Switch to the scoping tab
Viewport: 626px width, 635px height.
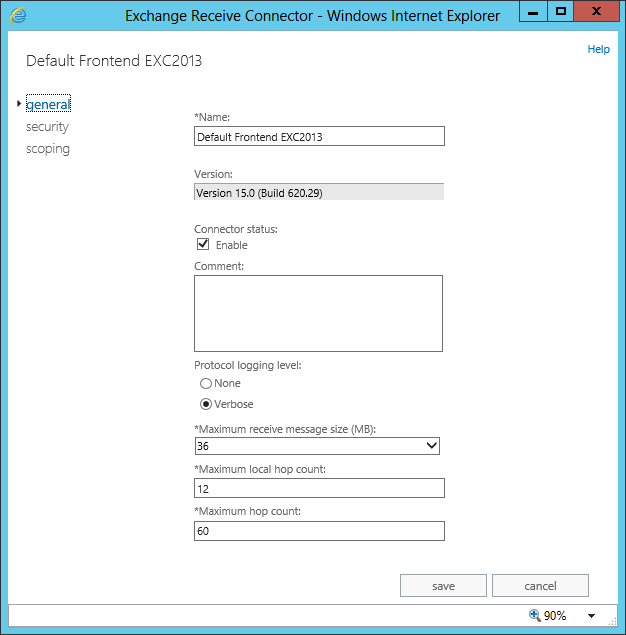[x=48, y=149]
